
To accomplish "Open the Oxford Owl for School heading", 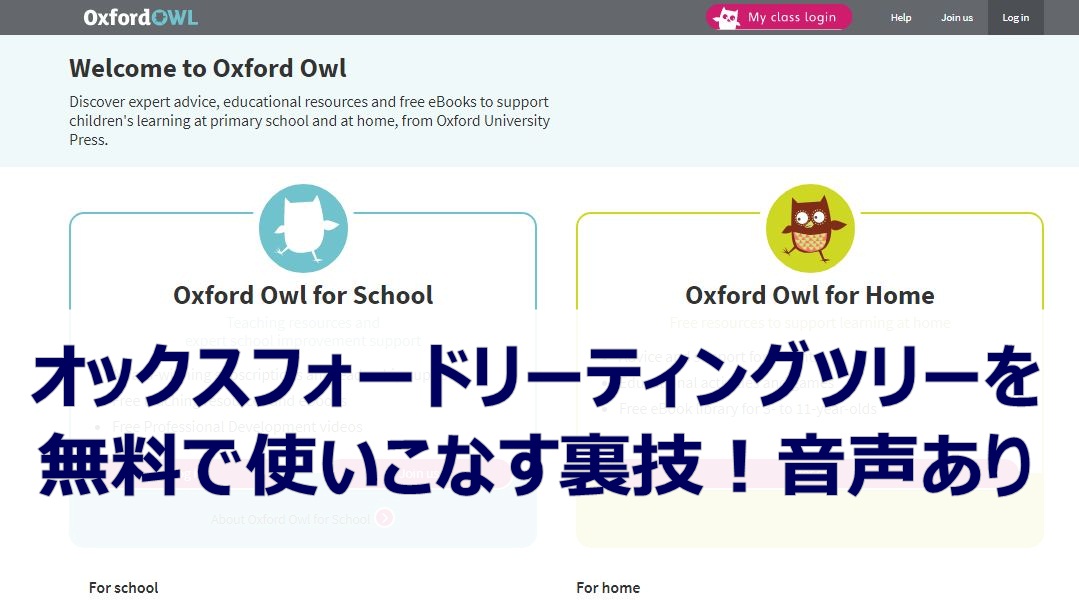I will click(x=303, y=295).
